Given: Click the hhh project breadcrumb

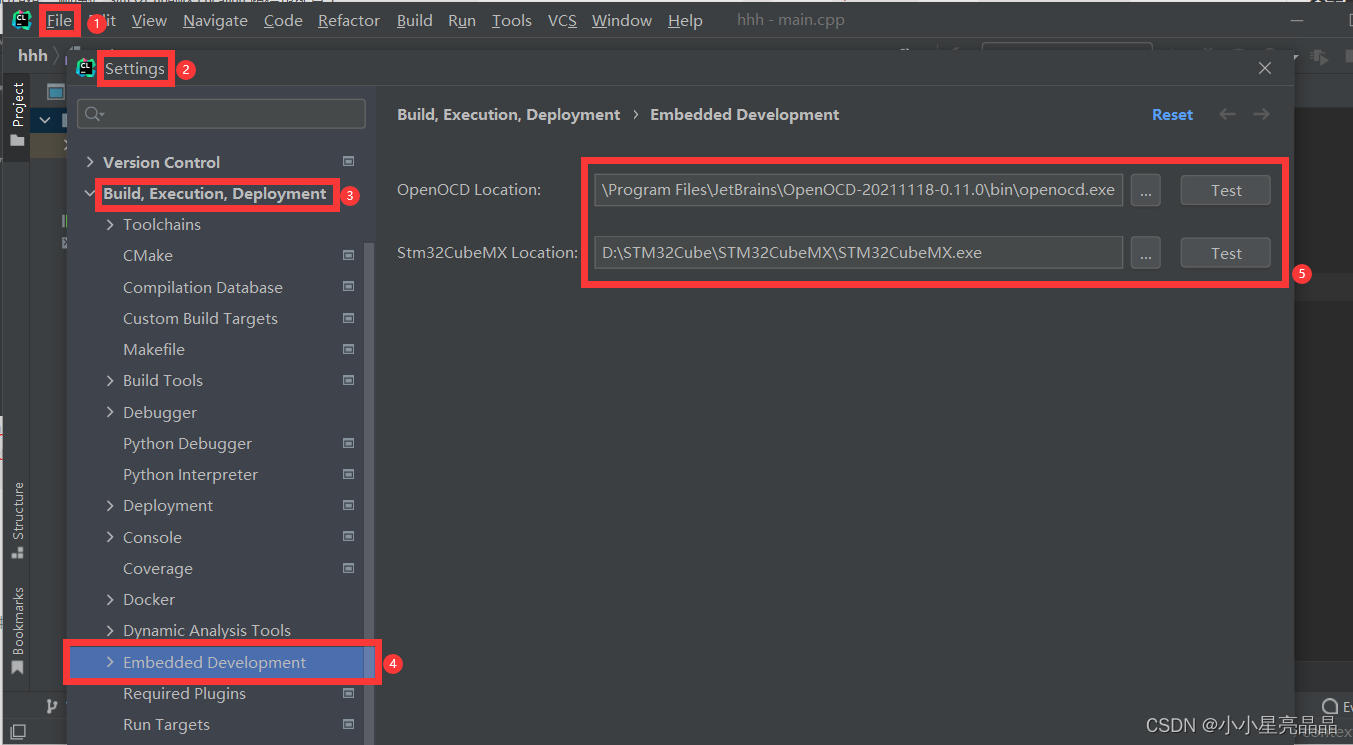Looking at the screenshot, I should coord(33,55).
